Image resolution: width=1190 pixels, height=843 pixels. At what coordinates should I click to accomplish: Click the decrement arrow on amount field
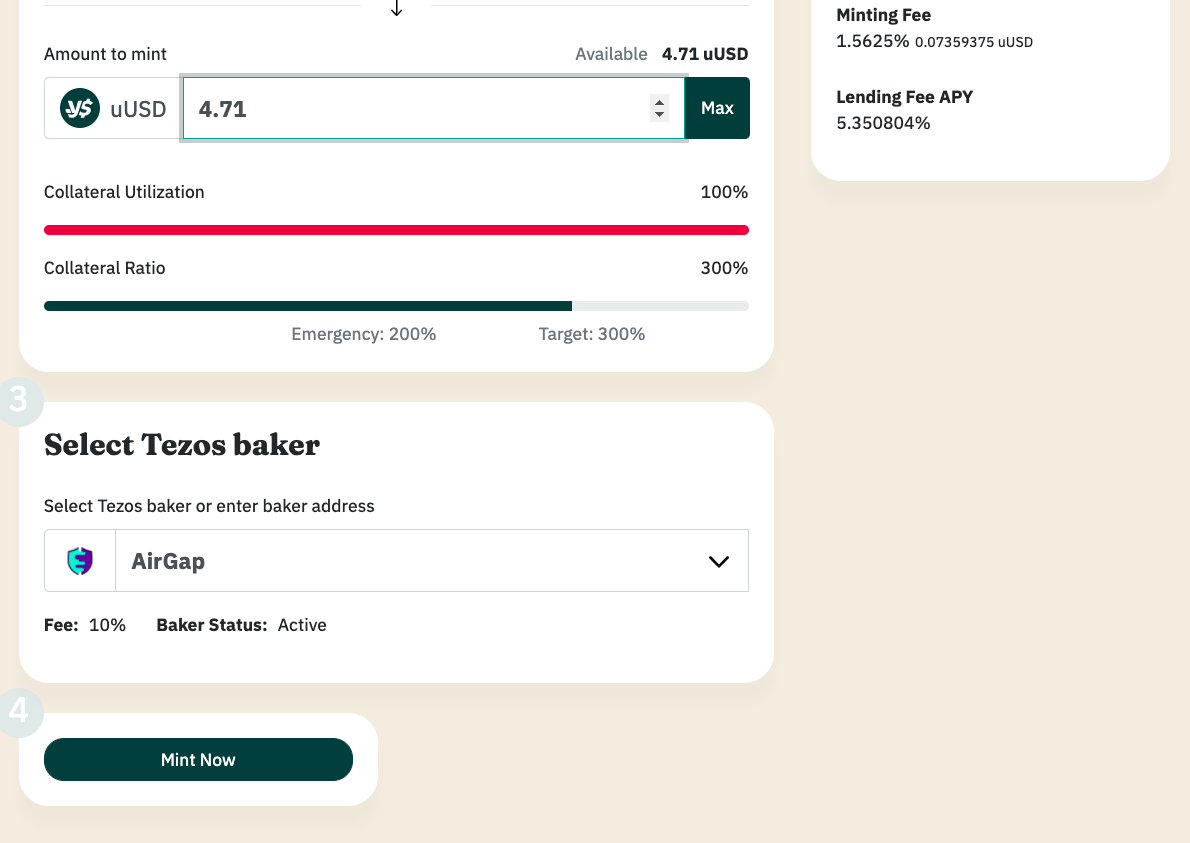[659, 114]
